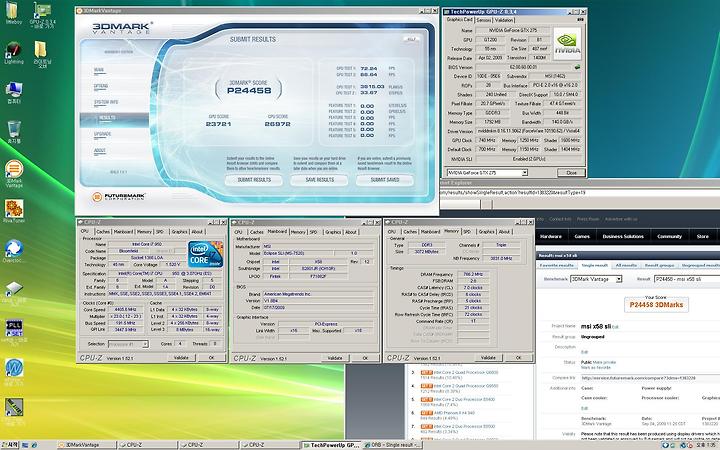This screenshot has width=720, height=450.
Task: Open the PLL SET desktop shortcut
Action: click(14, 332)
